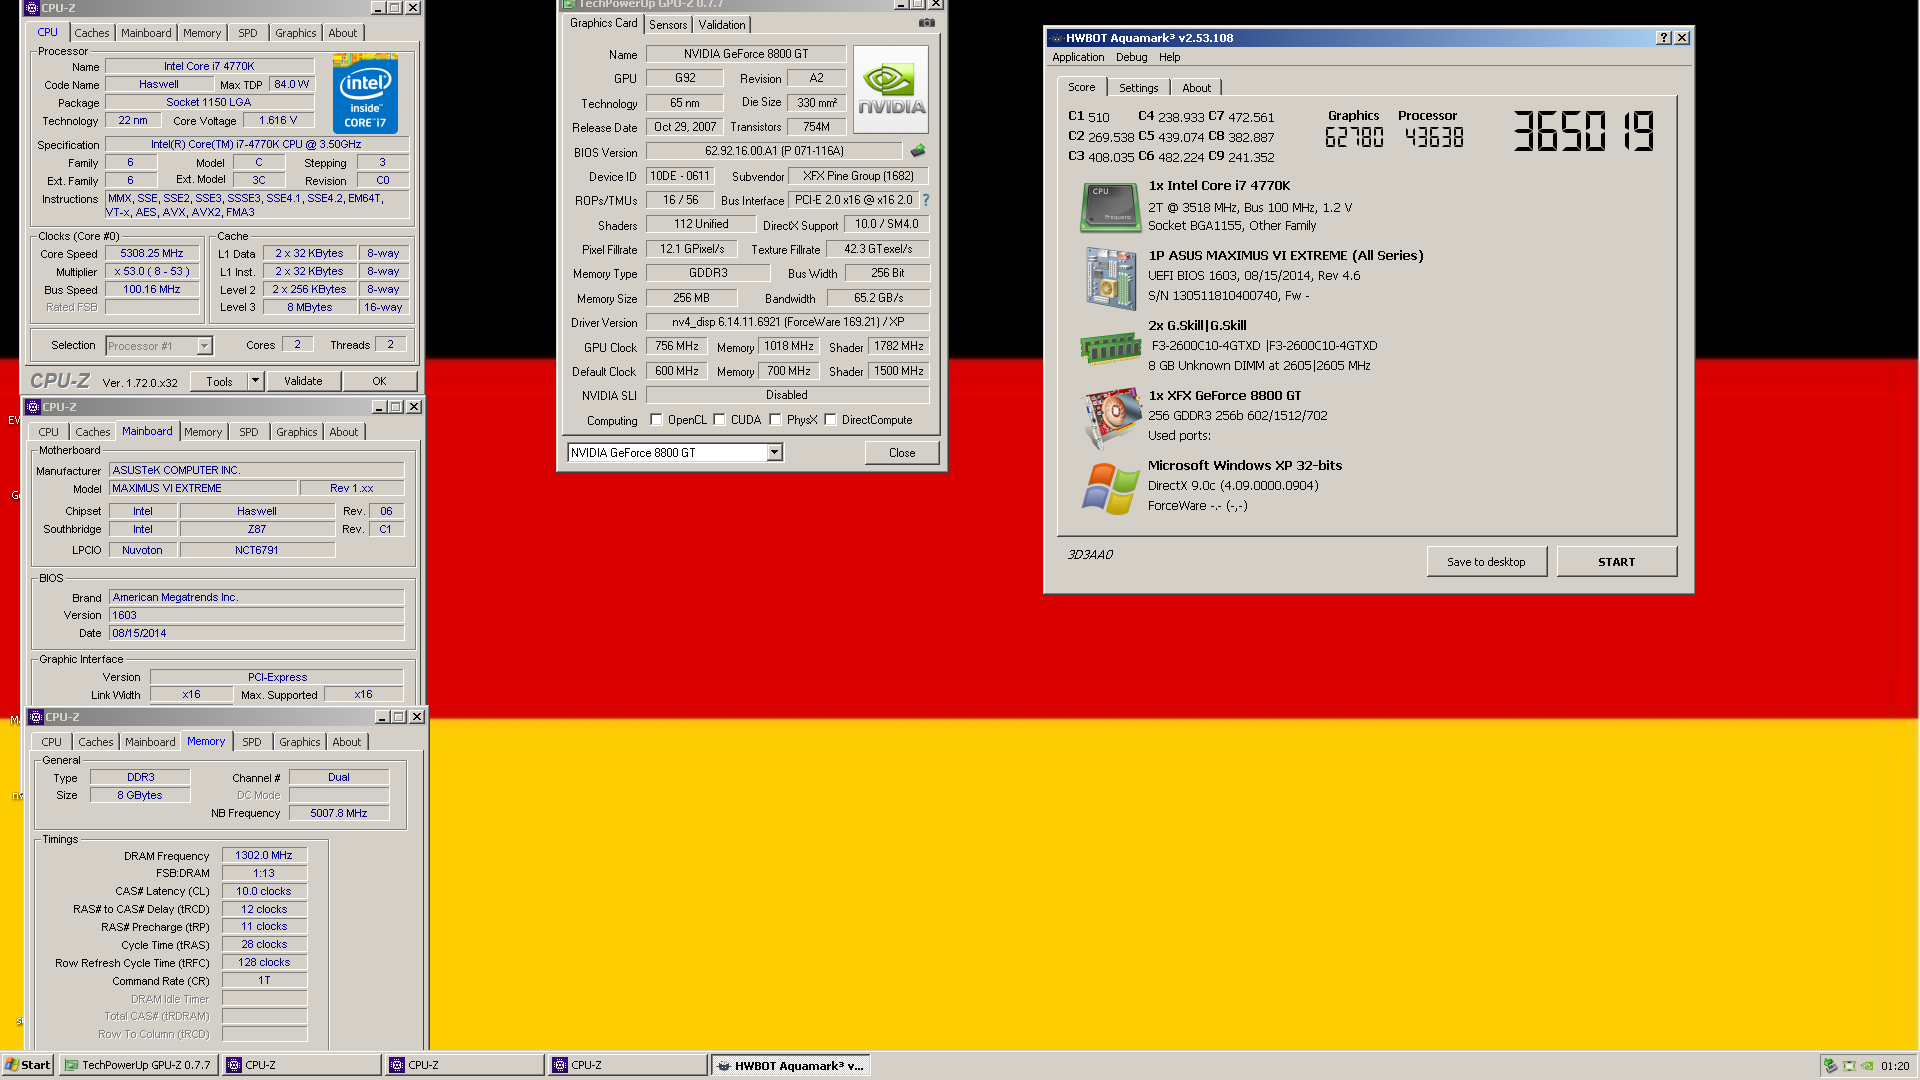
Task: Click the MAXIMUS VI EXTREME model field
Action: click(203, 488)
